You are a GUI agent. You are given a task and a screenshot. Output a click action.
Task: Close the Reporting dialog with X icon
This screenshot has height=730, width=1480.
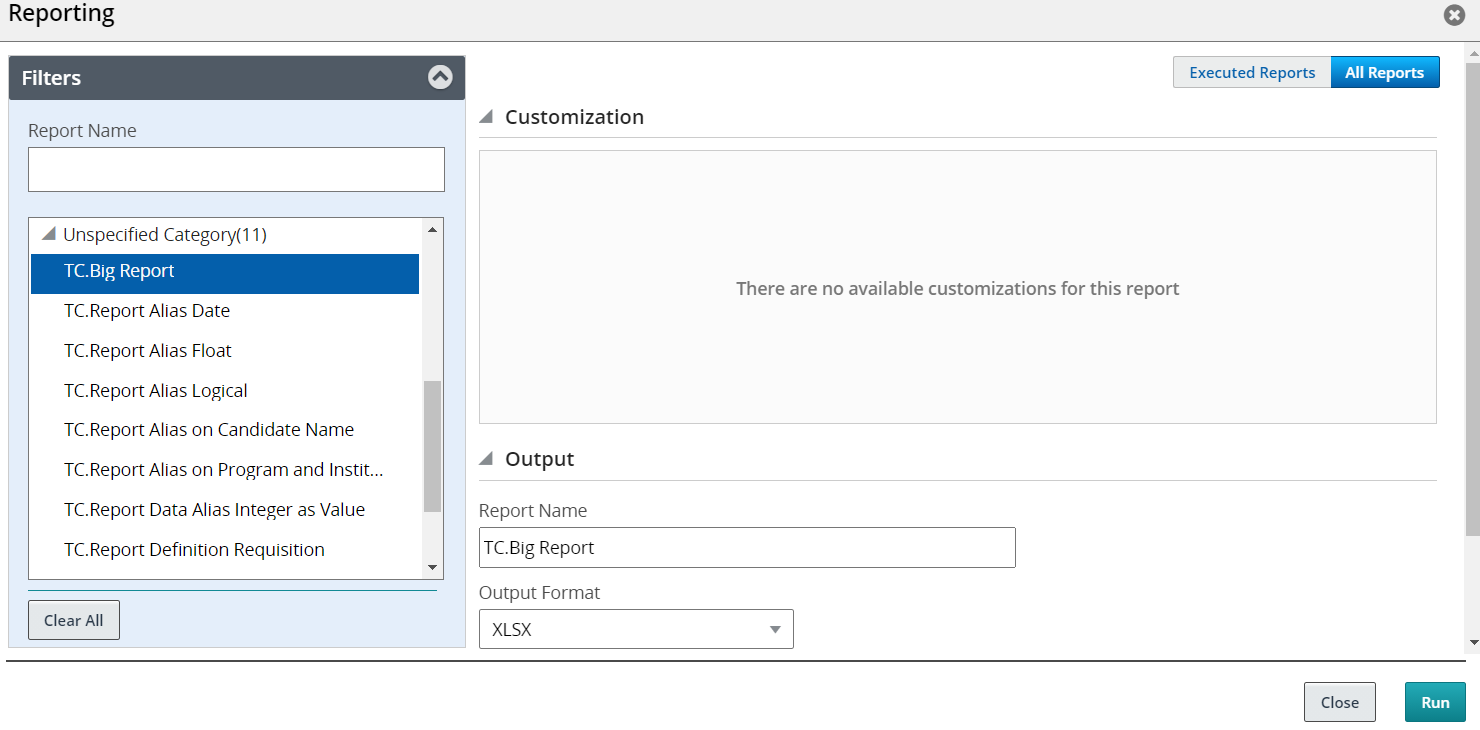click(1454, 15)
